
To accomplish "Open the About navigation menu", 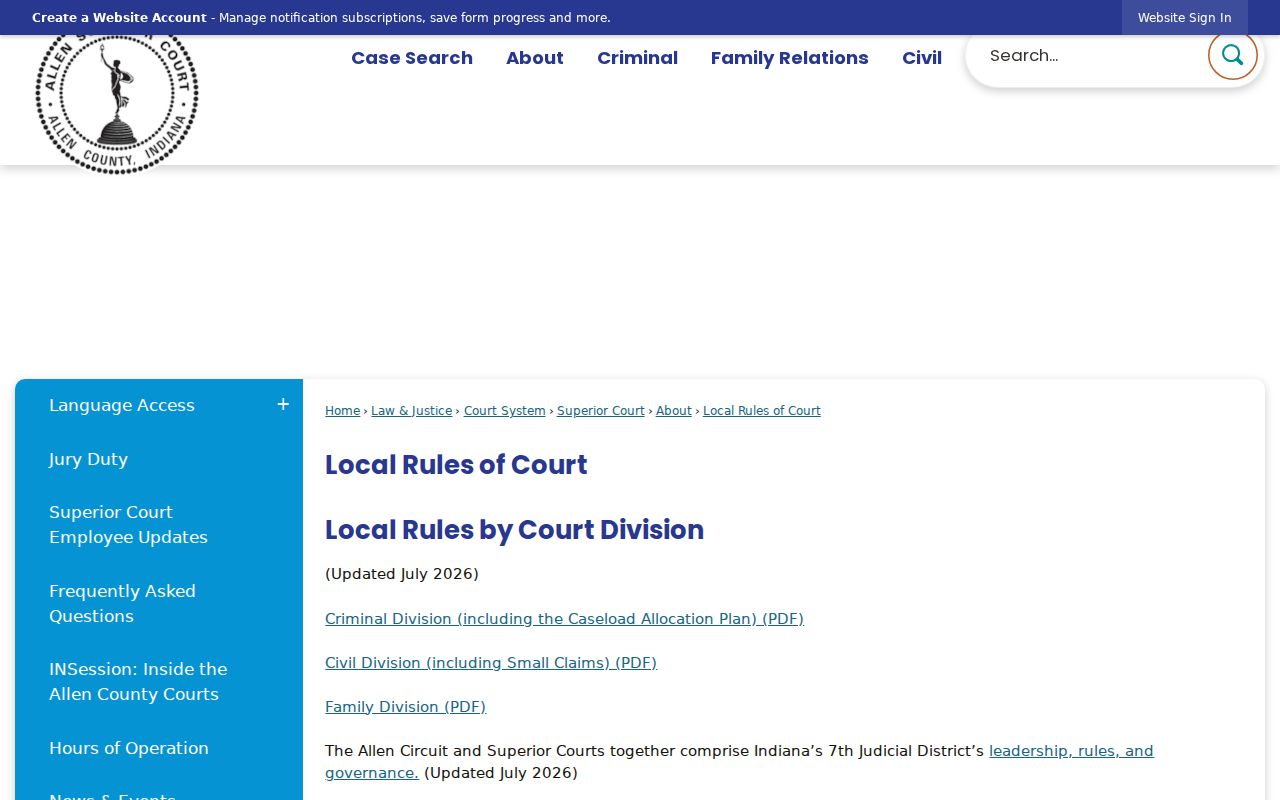I will tap(535, 58).
